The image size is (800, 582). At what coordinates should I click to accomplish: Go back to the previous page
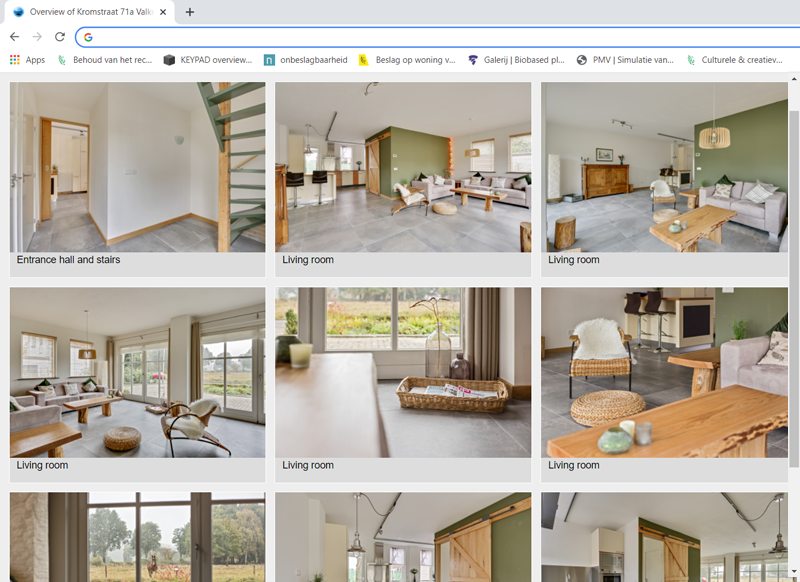tap(14, 37)
